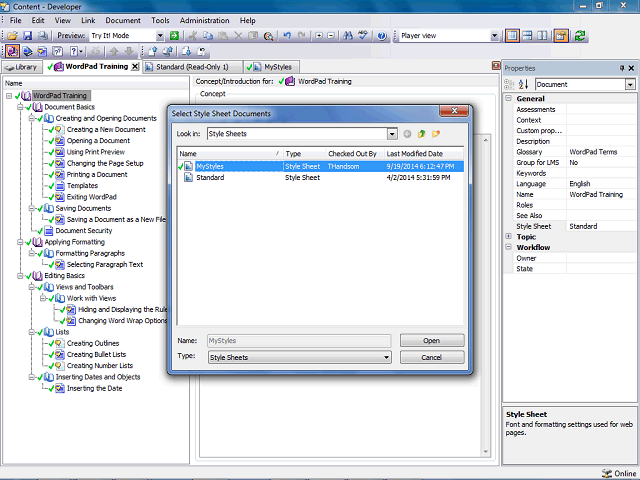Image resolution: width=640 pixels, height=480 pixels.
Task: Open the Look in dropdown
Action: tap(392, 134)
